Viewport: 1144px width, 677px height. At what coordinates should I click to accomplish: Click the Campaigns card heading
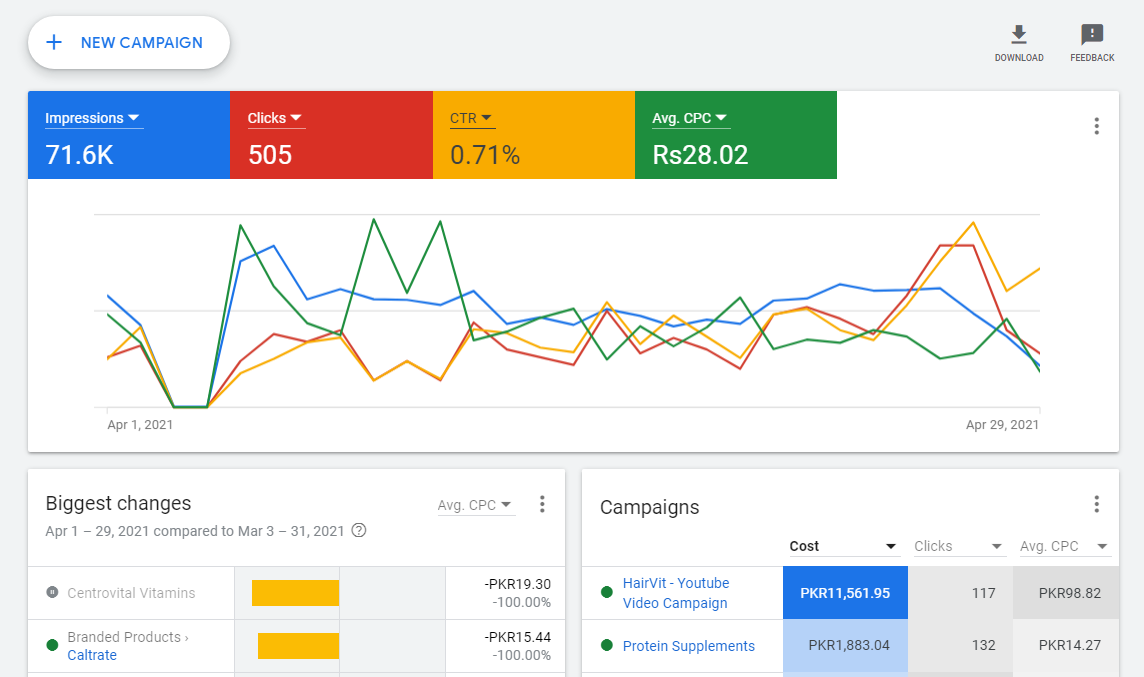649,507
